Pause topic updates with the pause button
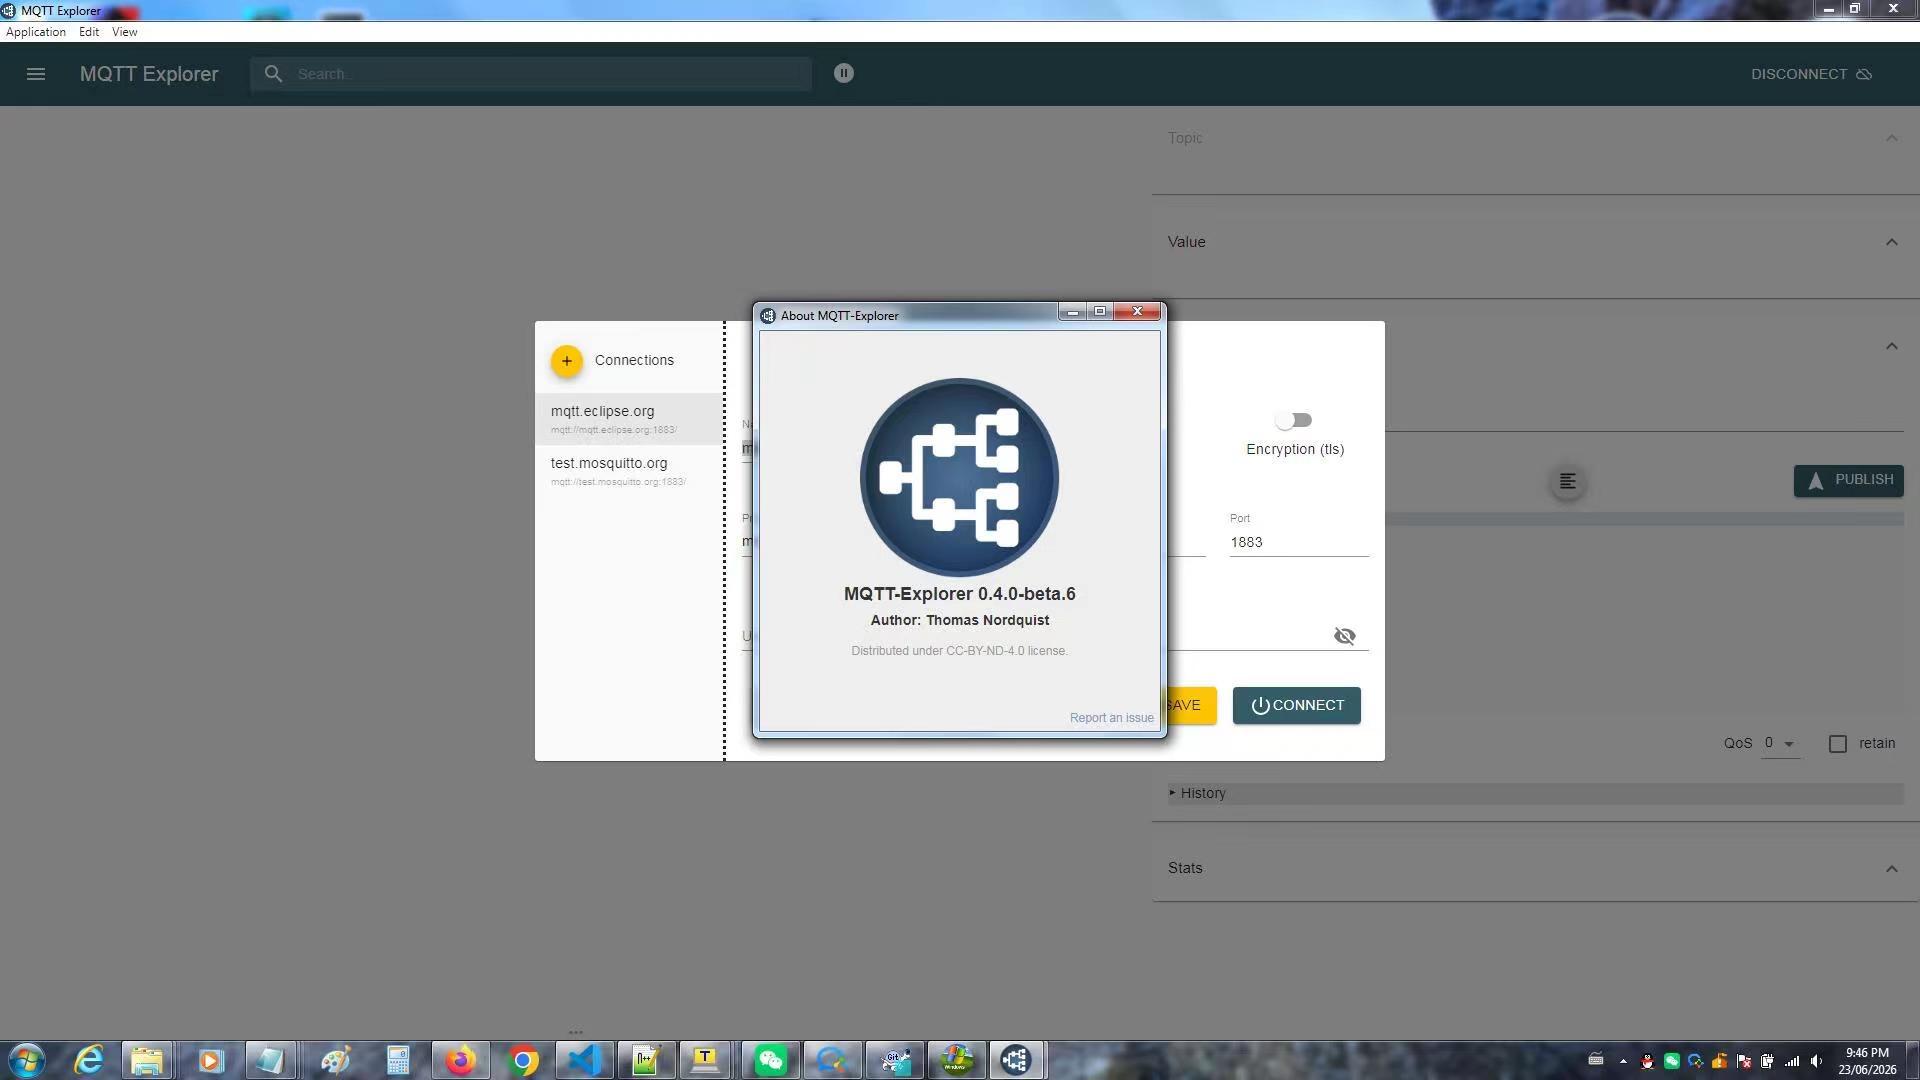Screen dimensions: 1920x1080 [x=844, y=73]
